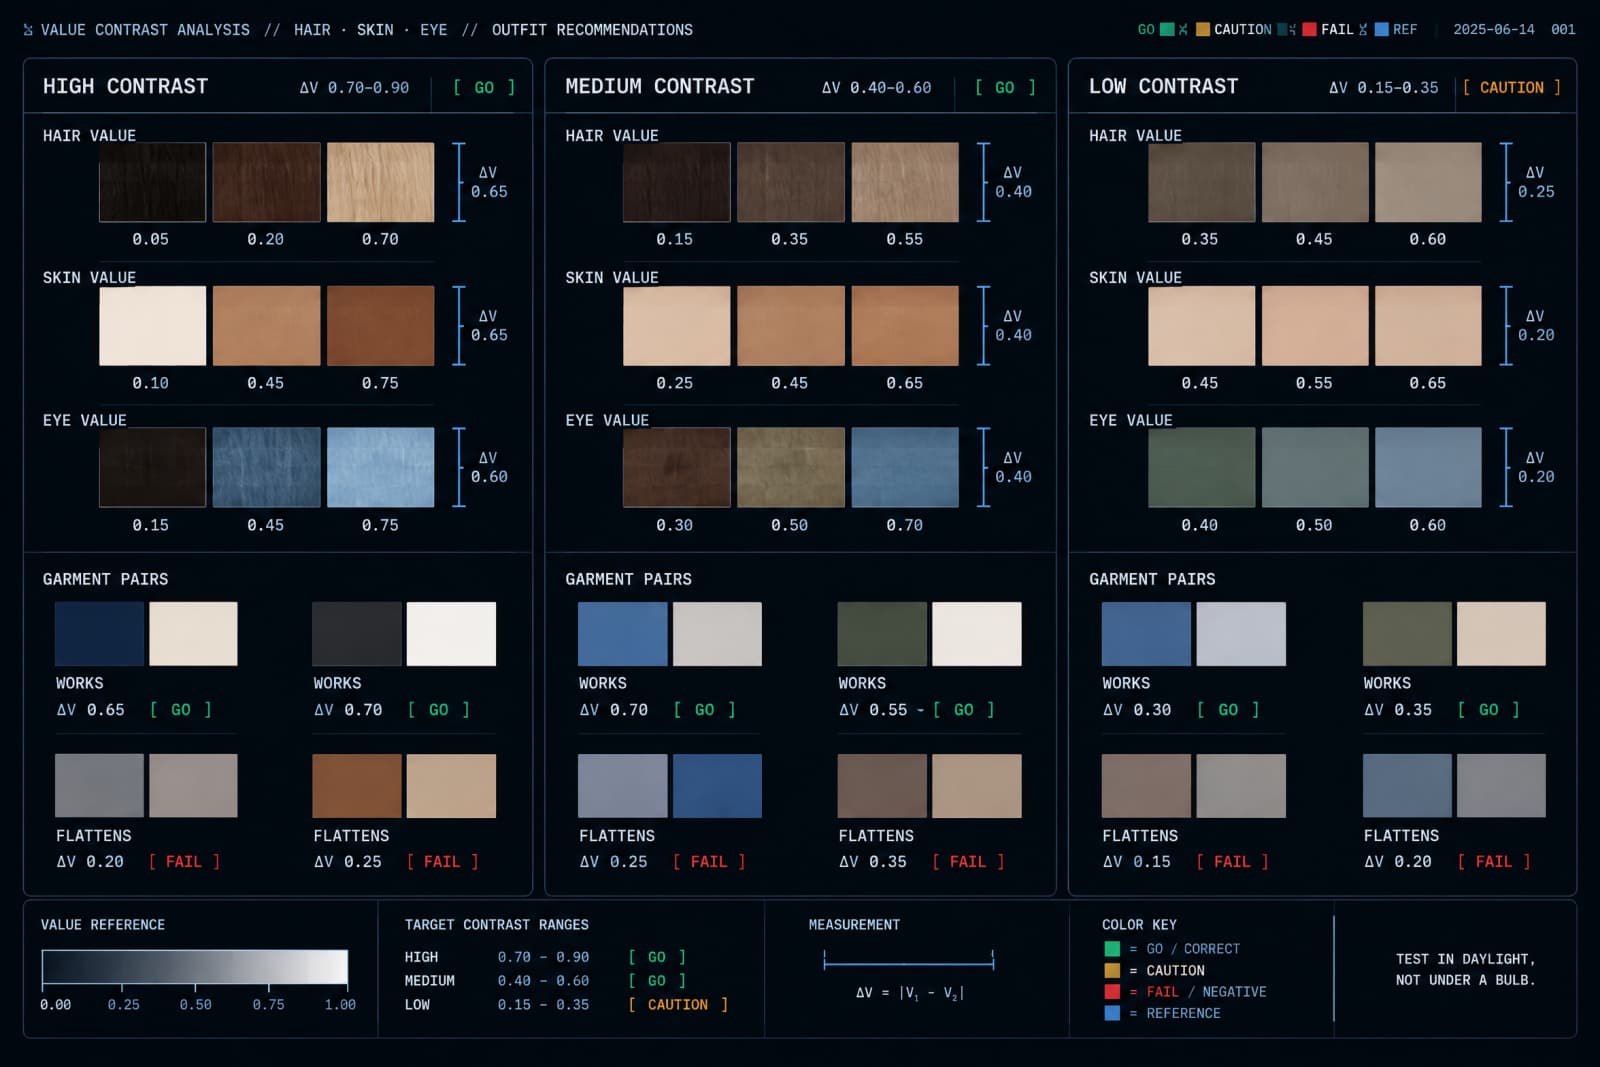Click OUTFIT RECOMMENDATIONS in the title bar
Screen dimensions: 1600x1067
pyautogui.click(x=592, y=30)
